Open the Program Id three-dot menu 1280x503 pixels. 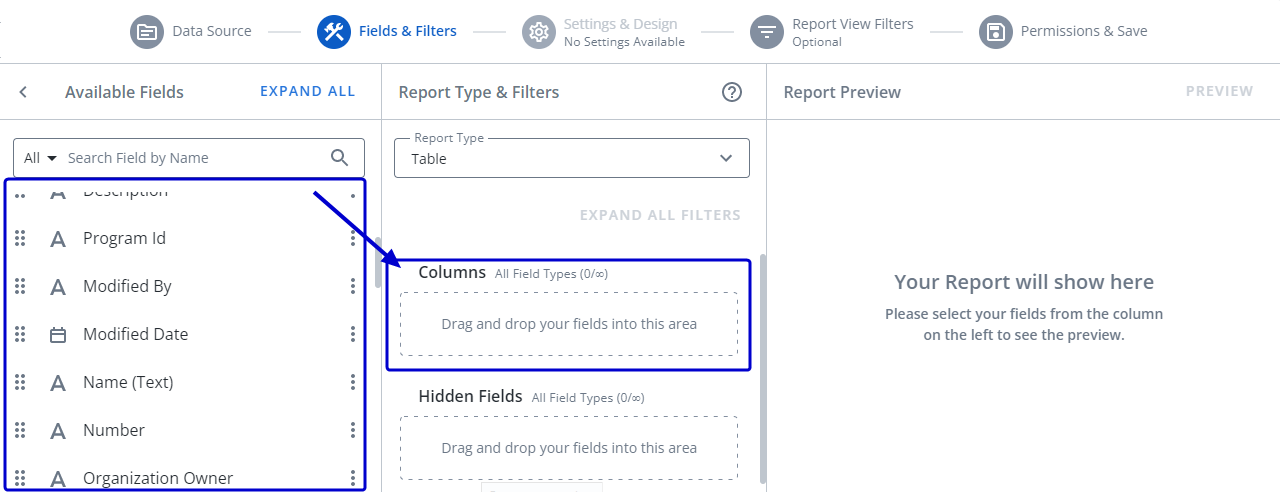click(353, 238)
